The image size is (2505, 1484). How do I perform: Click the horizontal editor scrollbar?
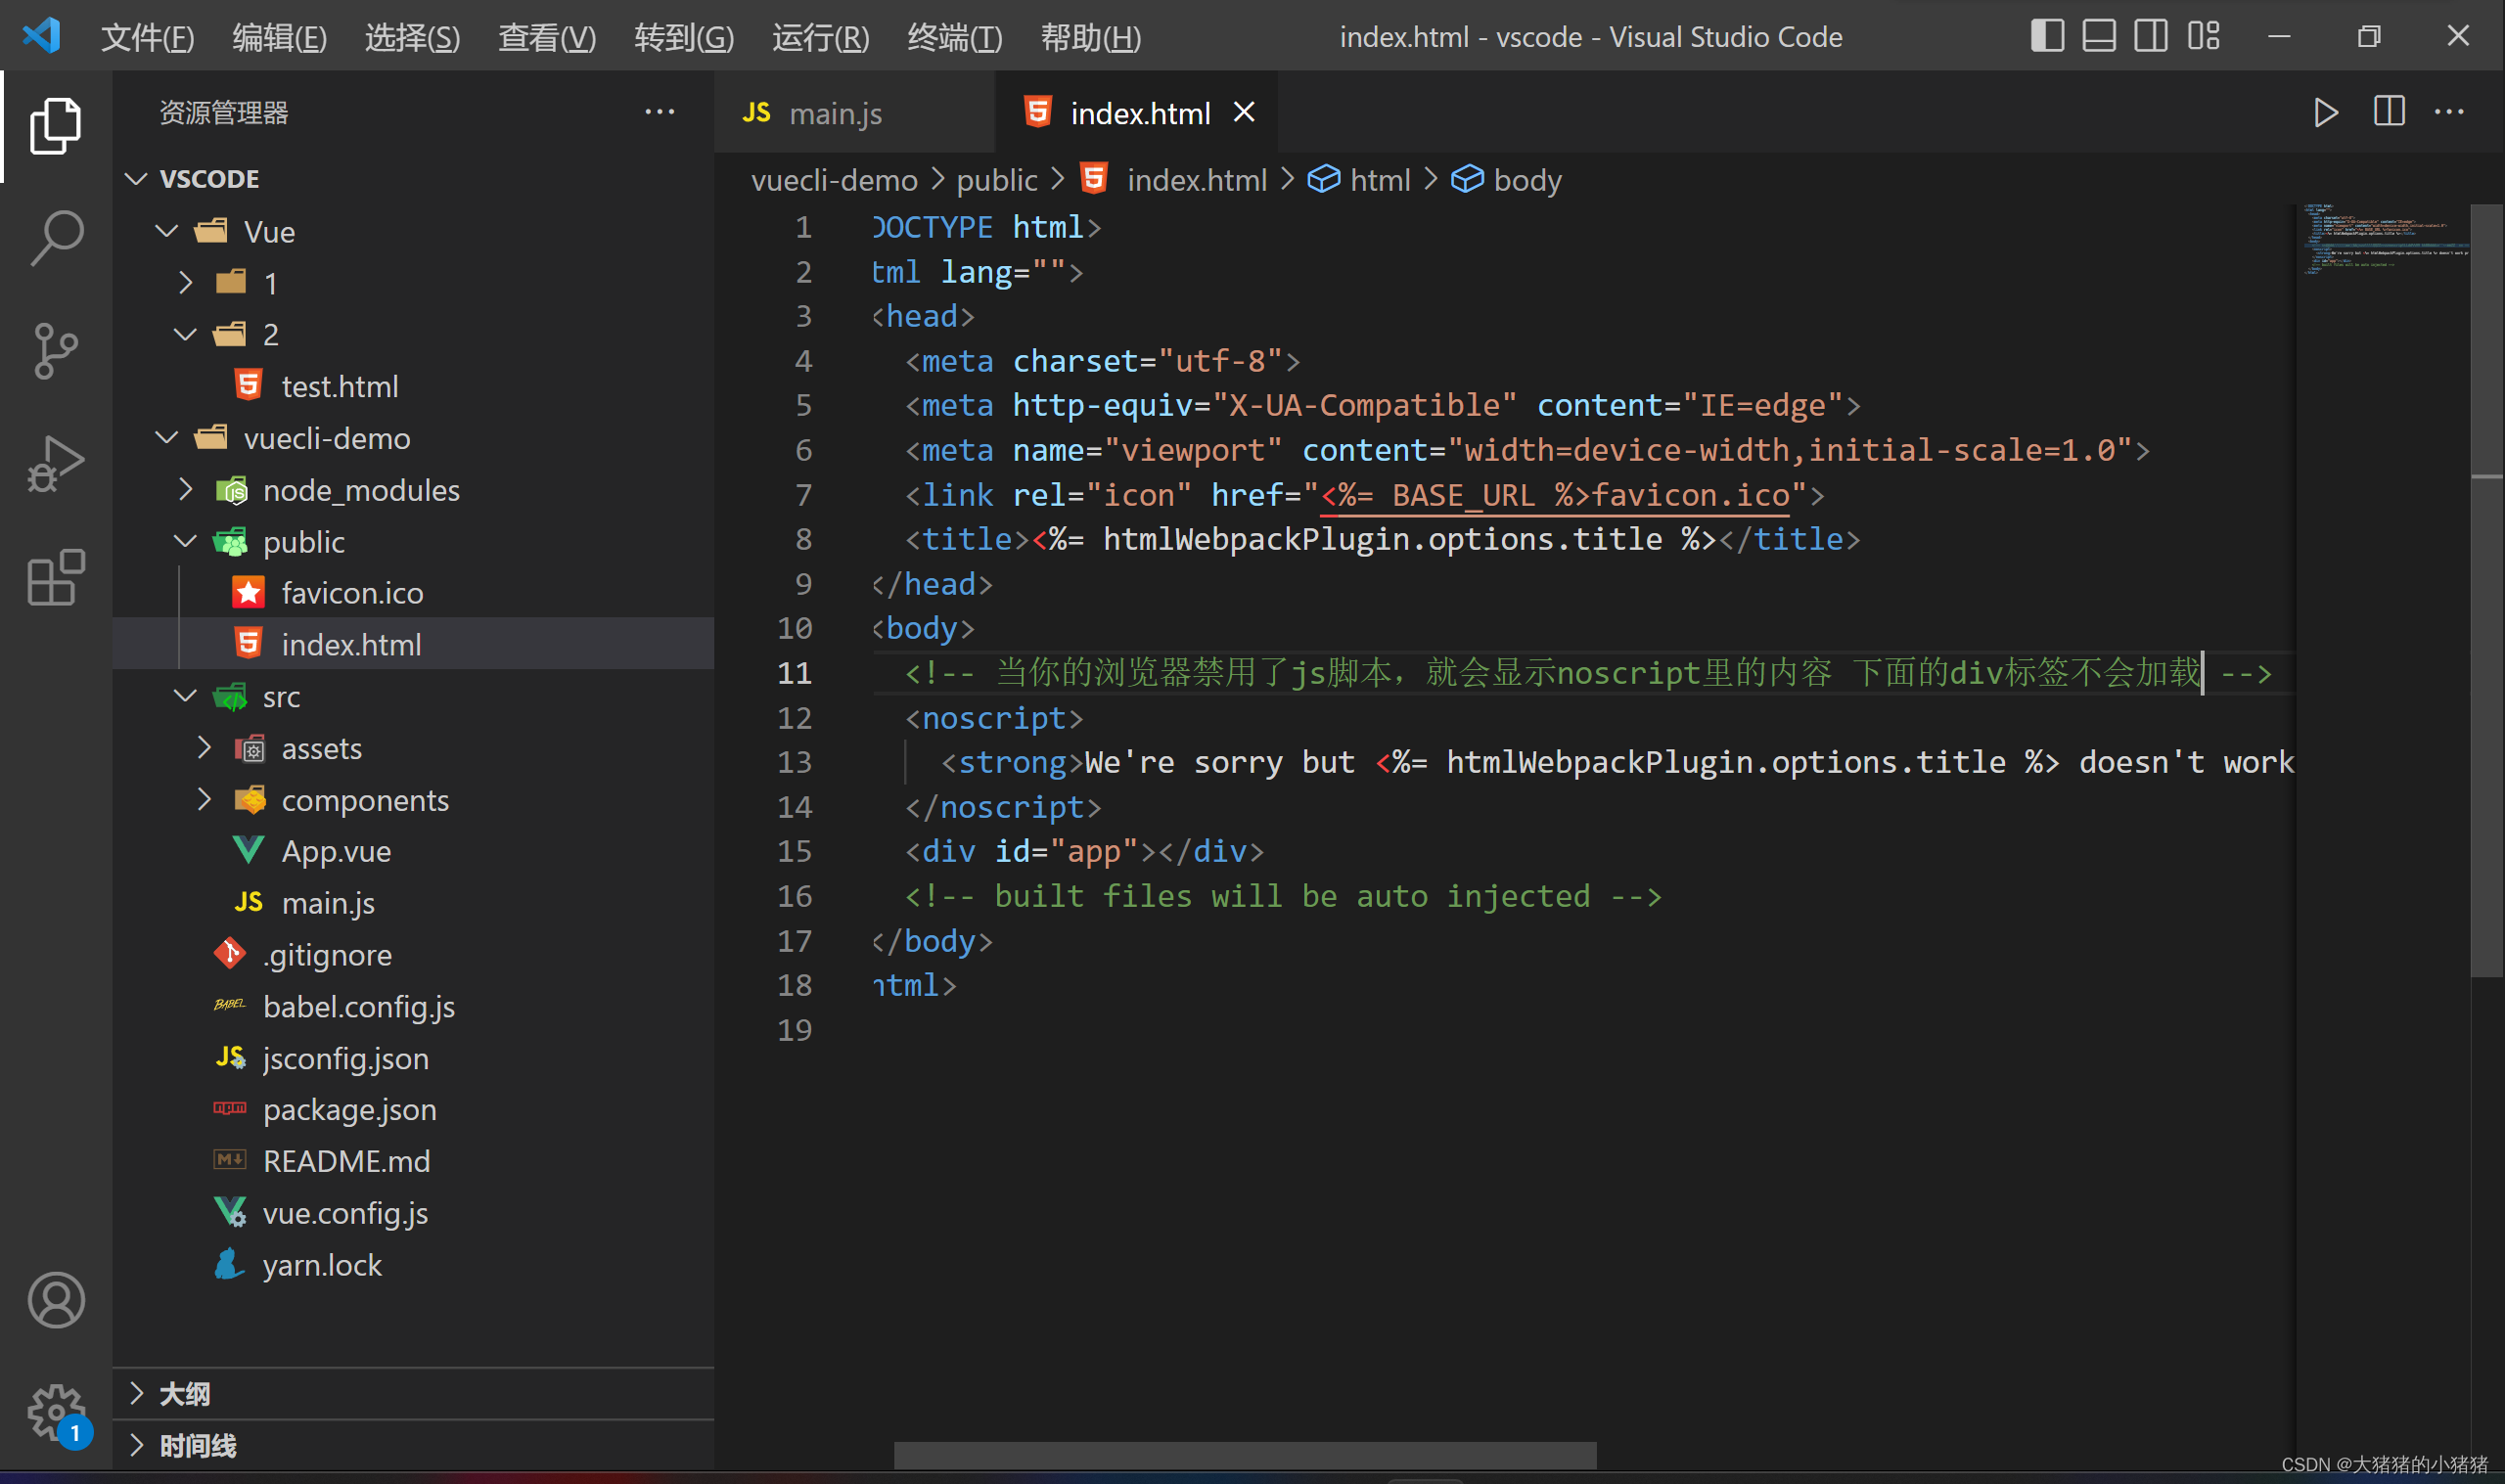[x=1245, y=1455]
